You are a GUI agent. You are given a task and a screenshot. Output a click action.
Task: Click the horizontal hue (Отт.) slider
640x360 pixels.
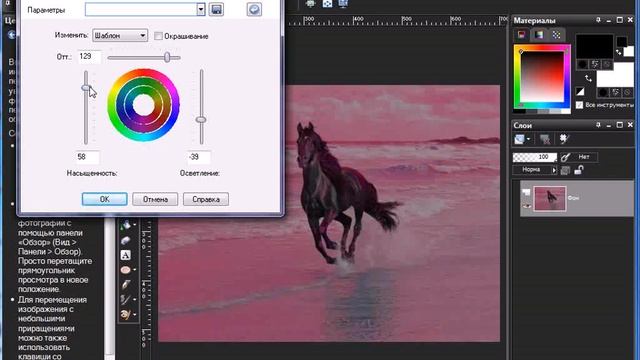[x=144, y=58]
